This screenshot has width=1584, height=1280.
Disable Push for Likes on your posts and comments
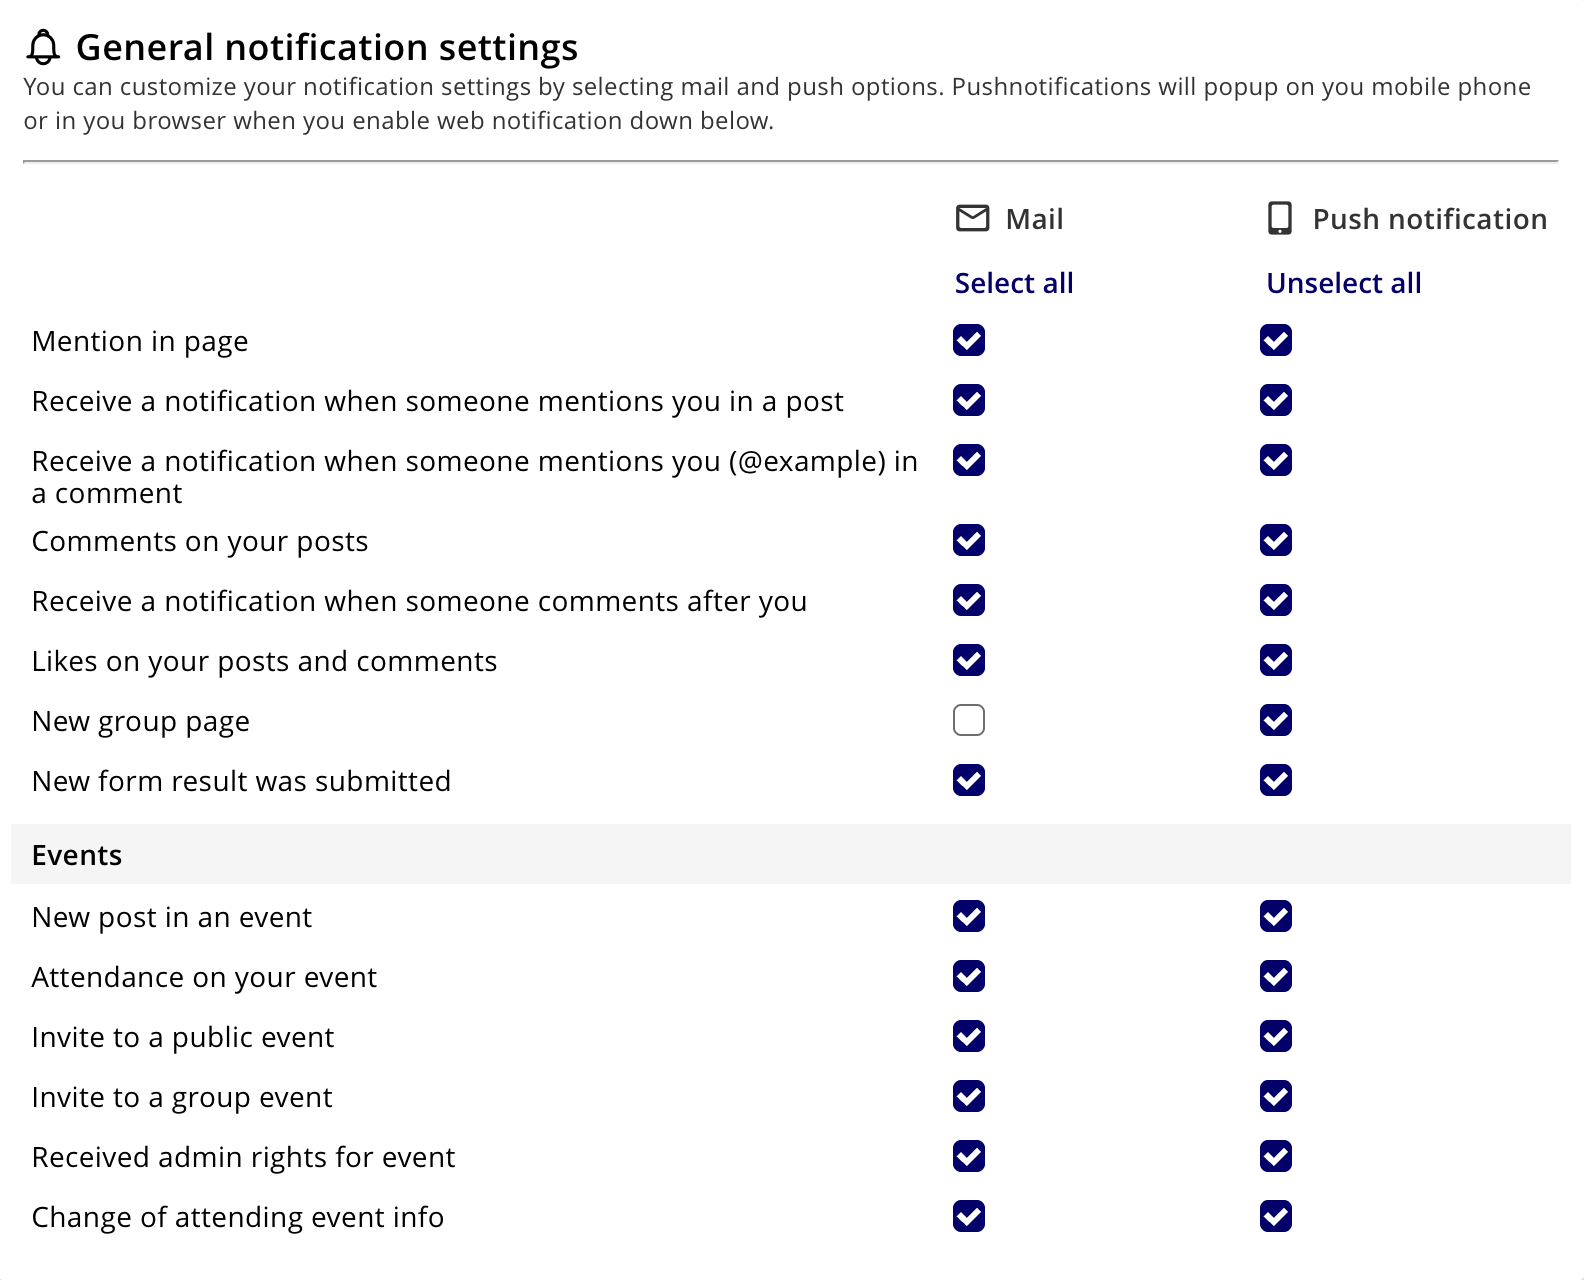point(1276,660)
